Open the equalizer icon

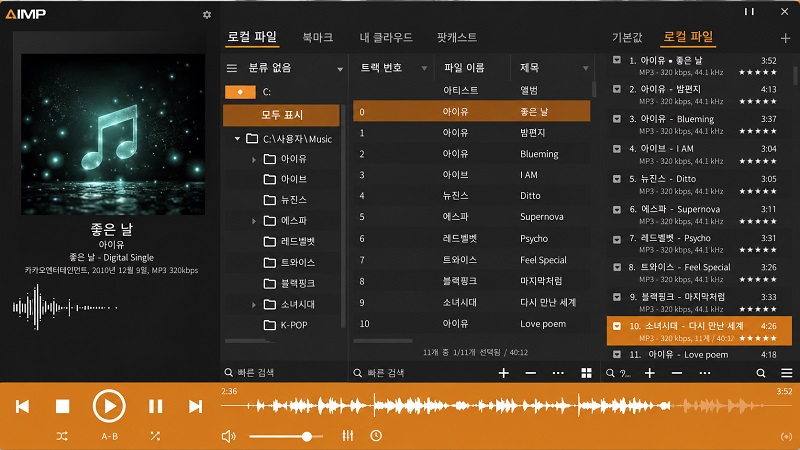347,436
